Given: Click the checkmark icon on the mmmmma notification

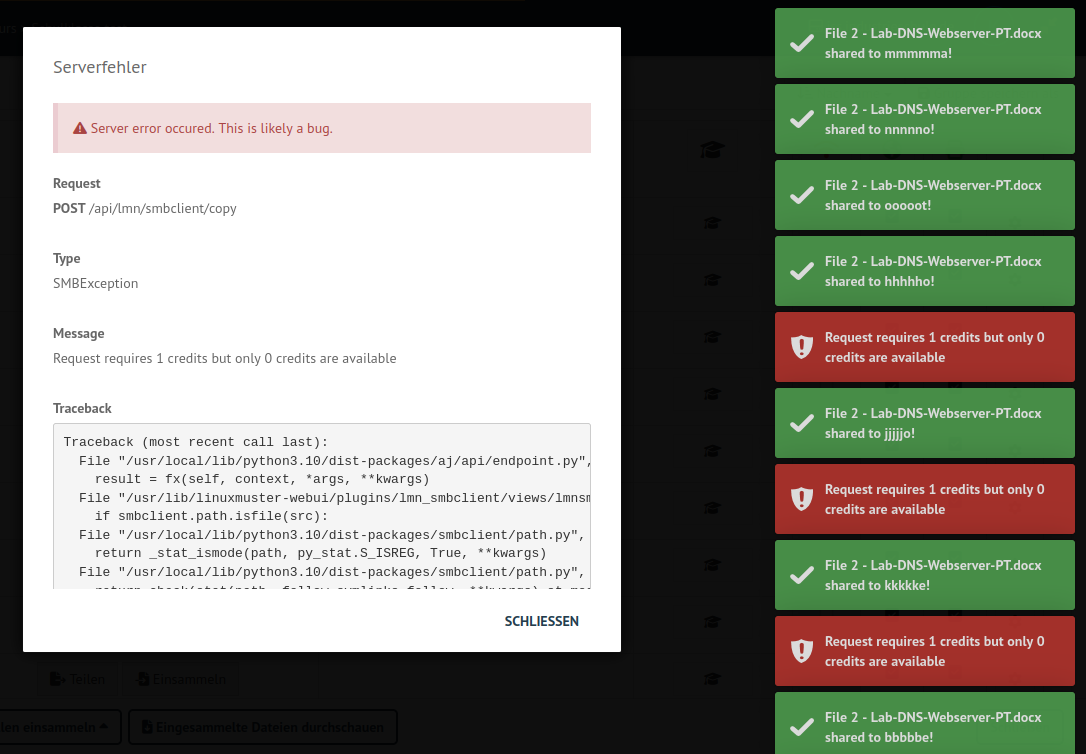Looking at the screenshot, I should pos(801,43).
